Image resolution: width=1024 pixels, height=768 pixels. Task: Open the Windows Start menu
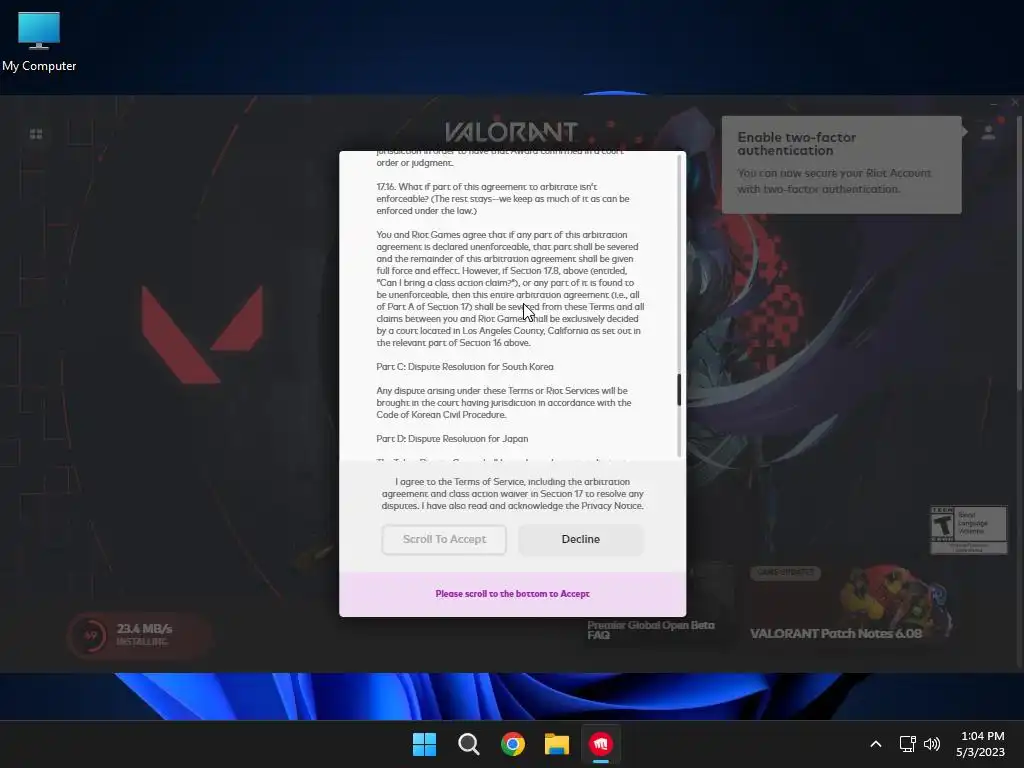424,744
